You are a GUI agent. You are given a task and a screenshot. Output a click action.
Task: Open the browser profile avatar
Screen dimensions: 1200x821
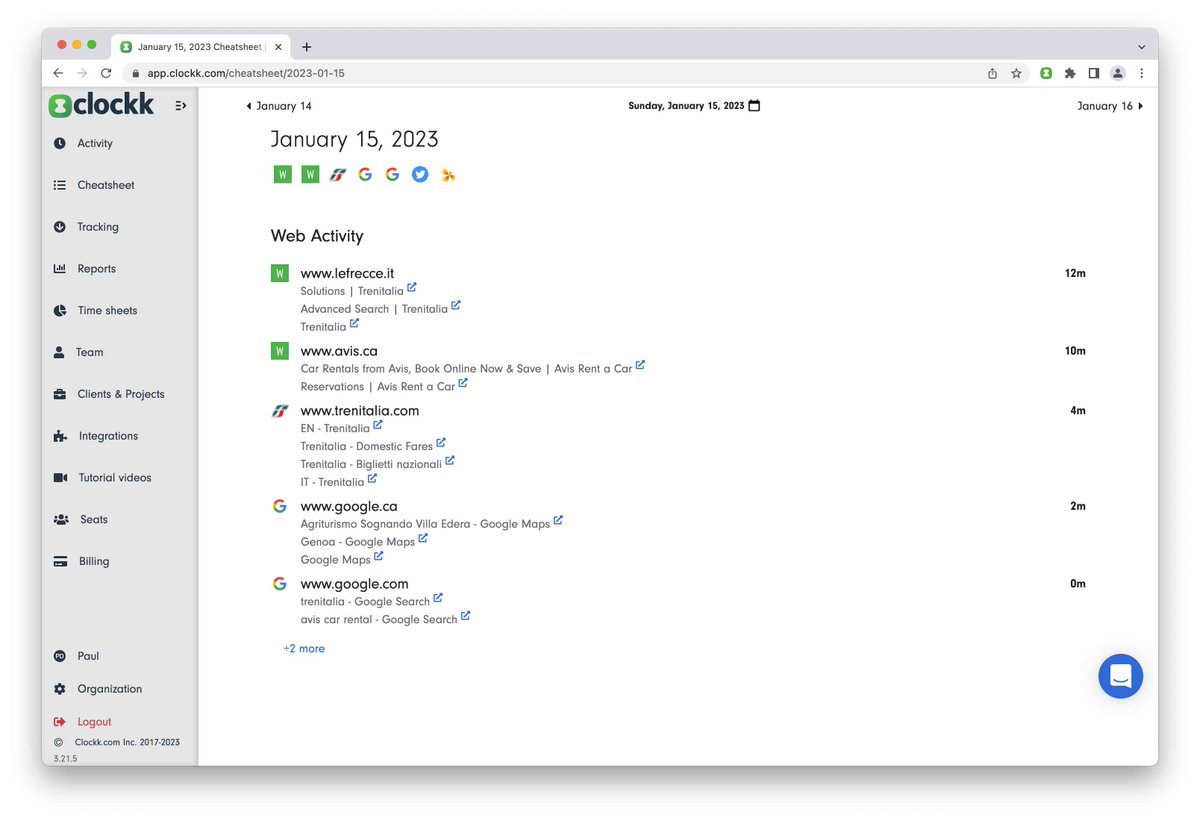1118,73
